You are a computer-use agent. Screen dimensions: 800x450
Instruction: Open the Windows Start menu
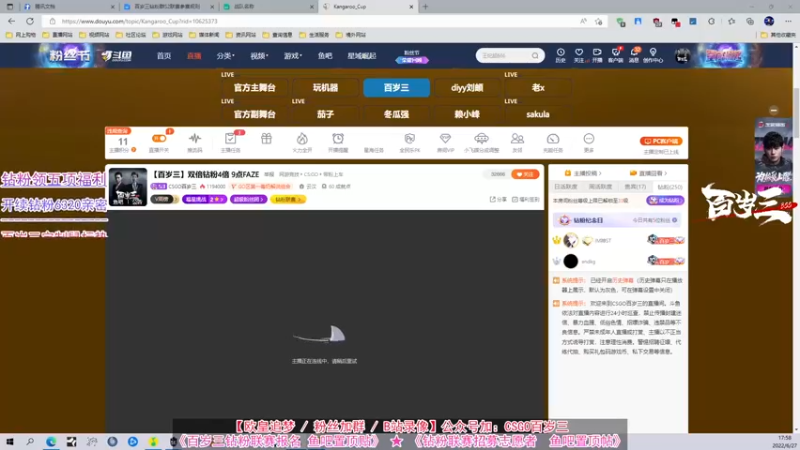10,442
